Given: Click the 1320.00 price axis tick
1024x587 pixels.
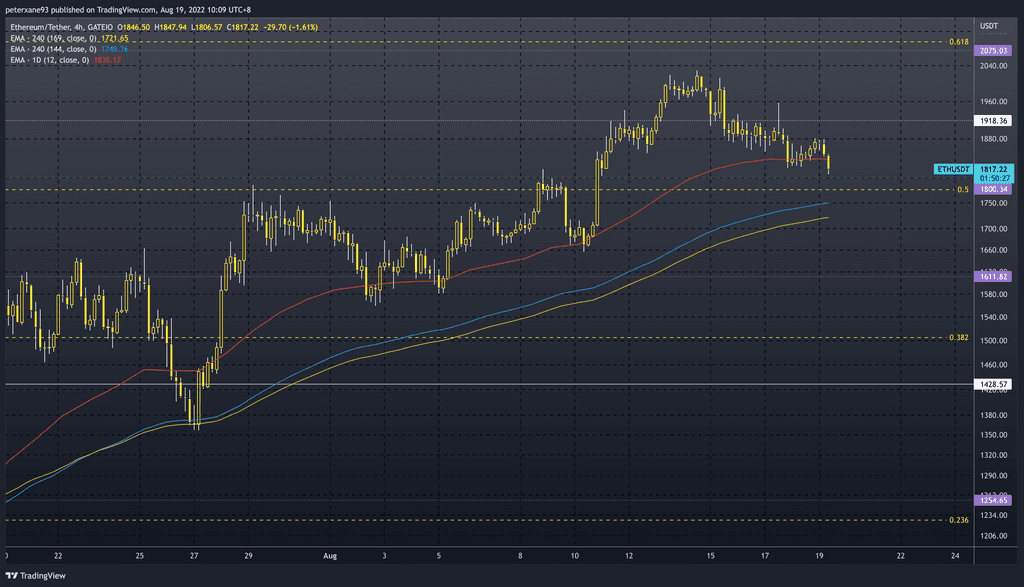Looking at the screenshot, I should click(994, 455).
